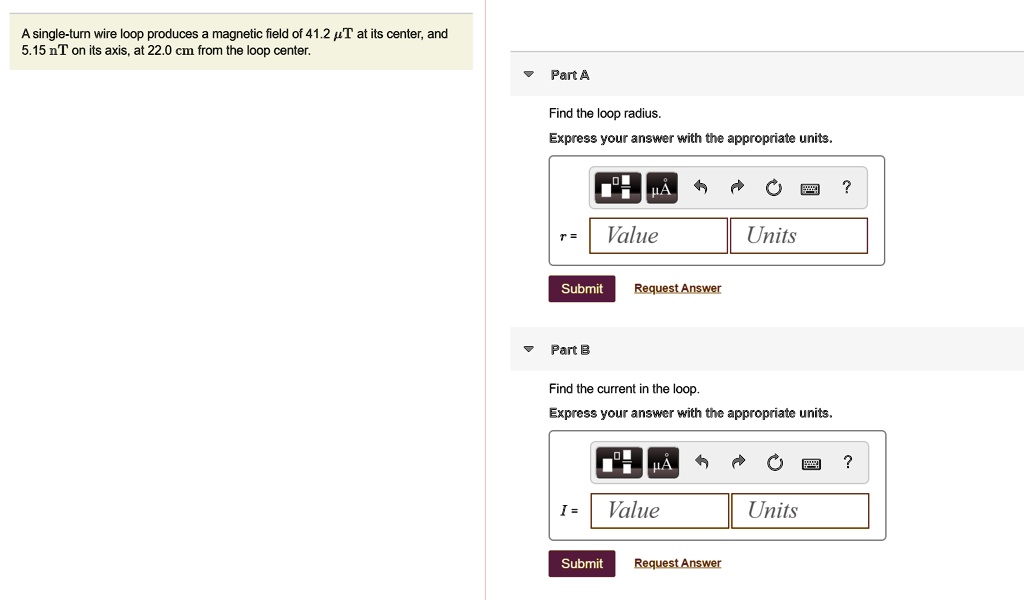This screenshot has height=600, width=1024.
Task: Collapse the Part B section
Action: 529,350
